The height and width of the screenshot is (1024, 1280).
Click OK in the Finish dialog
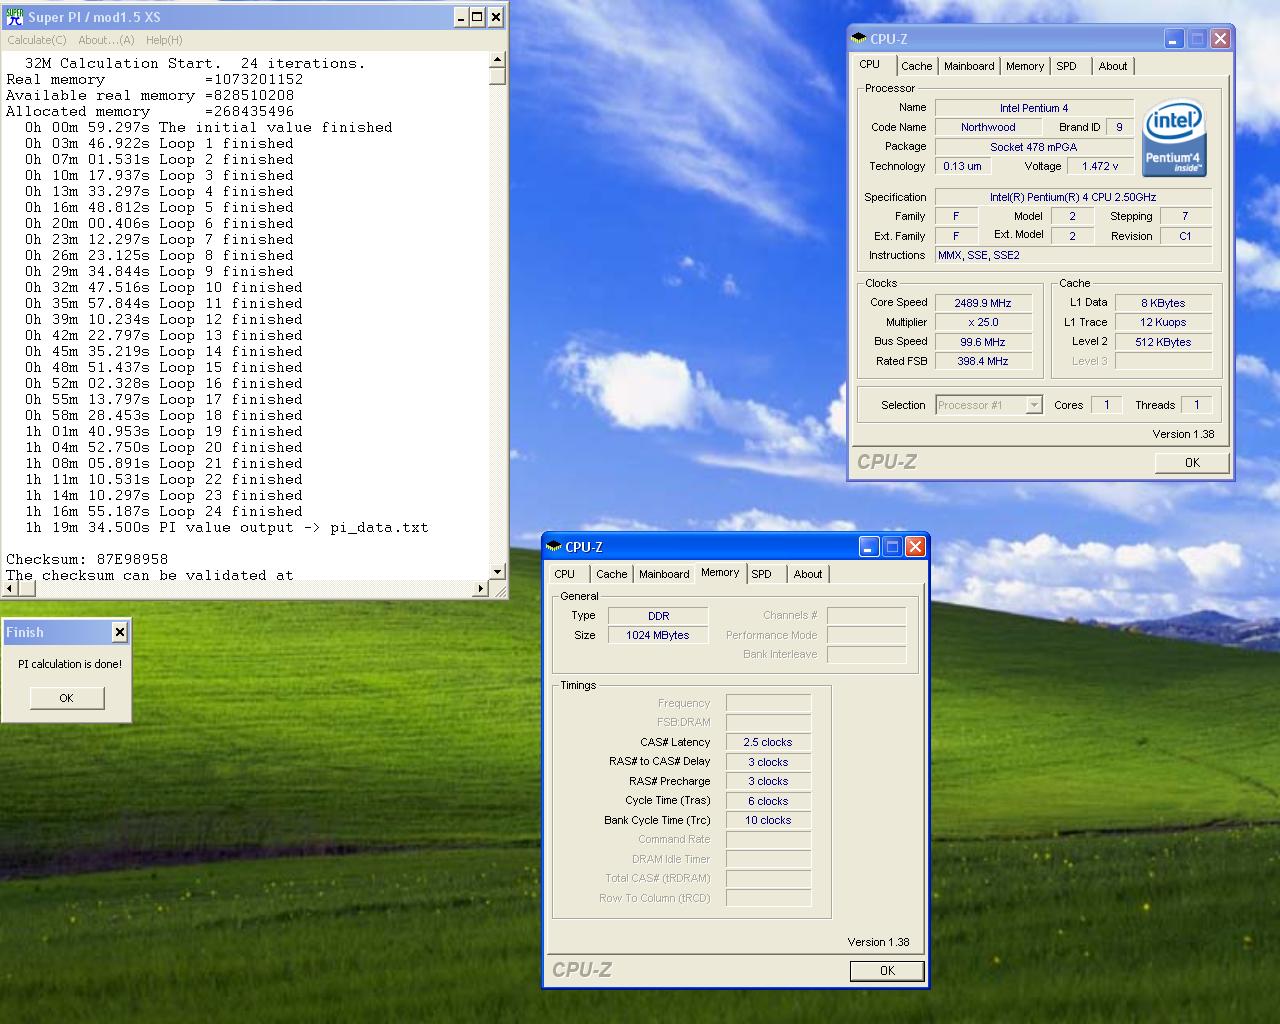pos(67,698)
